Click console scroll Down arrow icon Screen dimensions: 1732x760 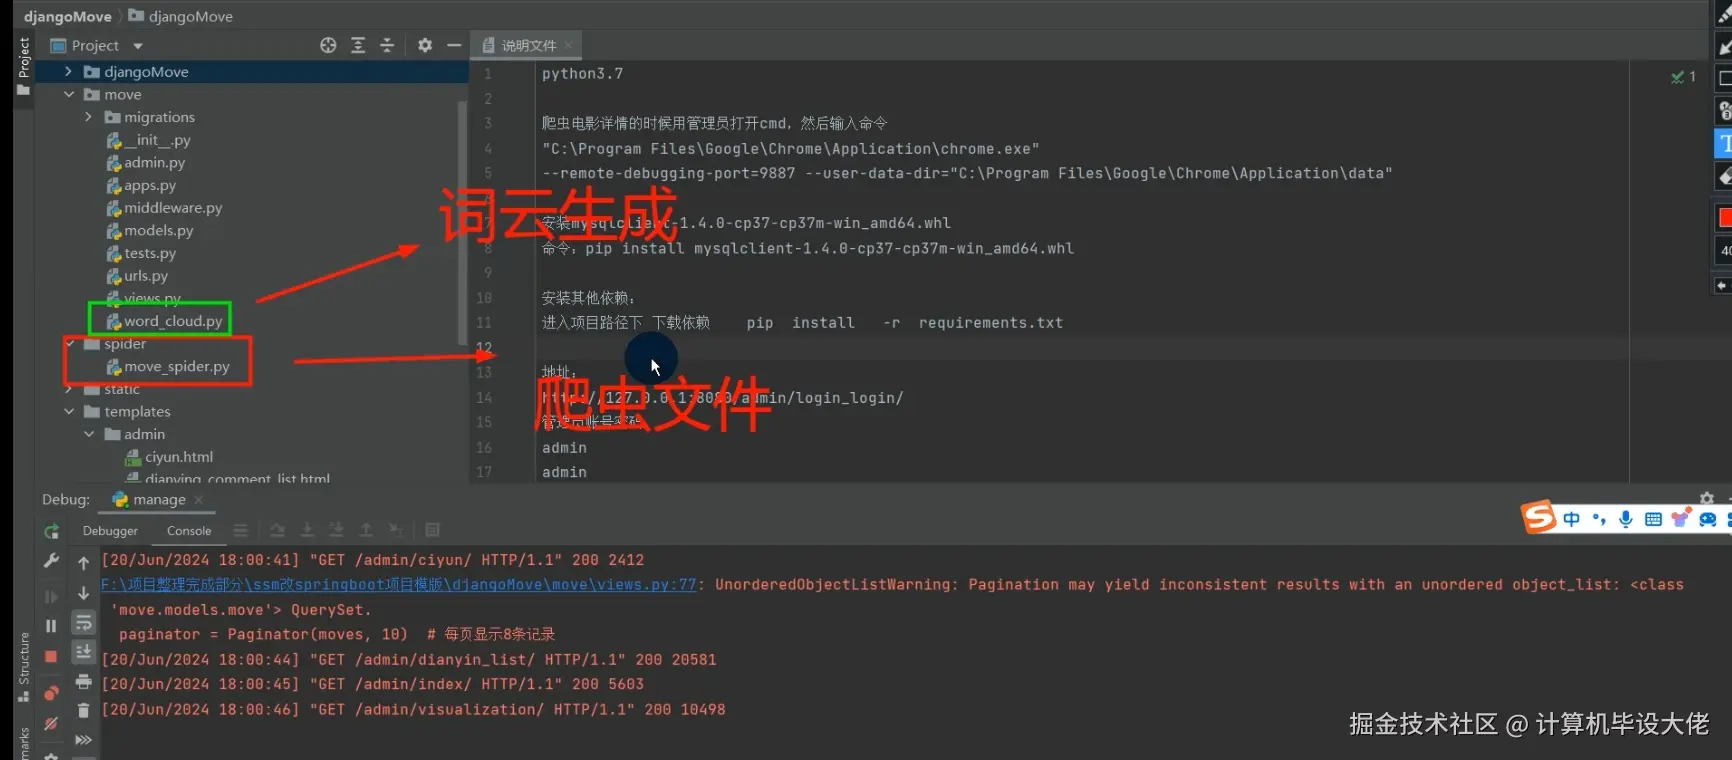pyautogui.click(x=84, y=593)
